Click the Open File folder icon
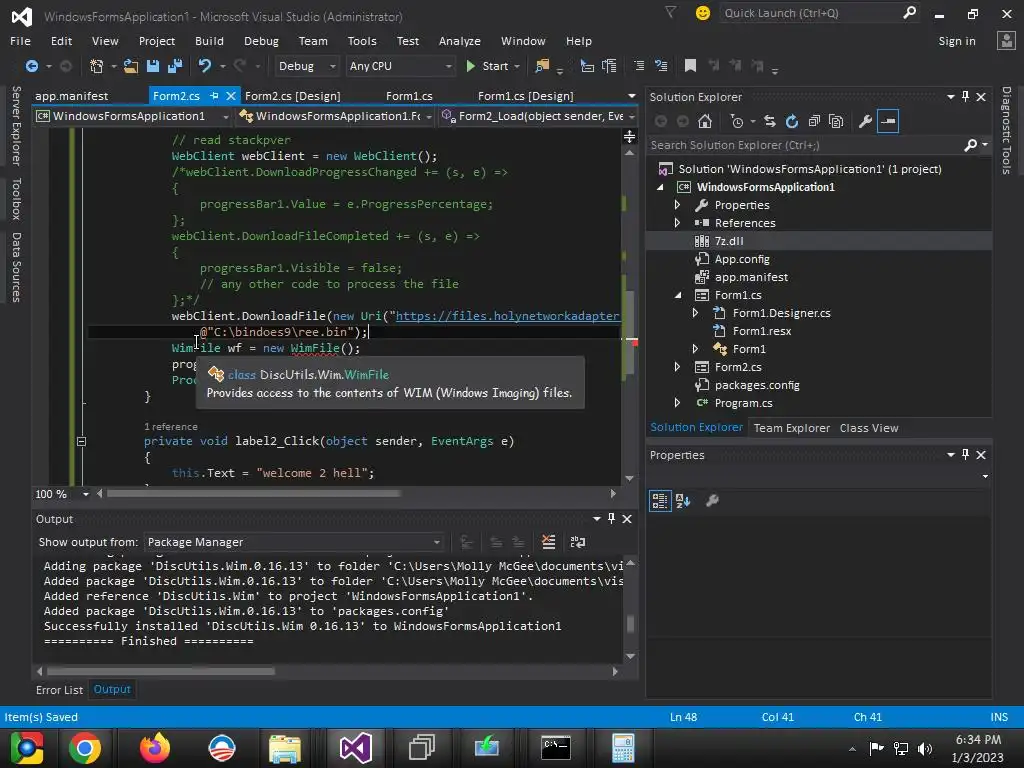This screenshot has width=1024, height=768. pos(131,66)
